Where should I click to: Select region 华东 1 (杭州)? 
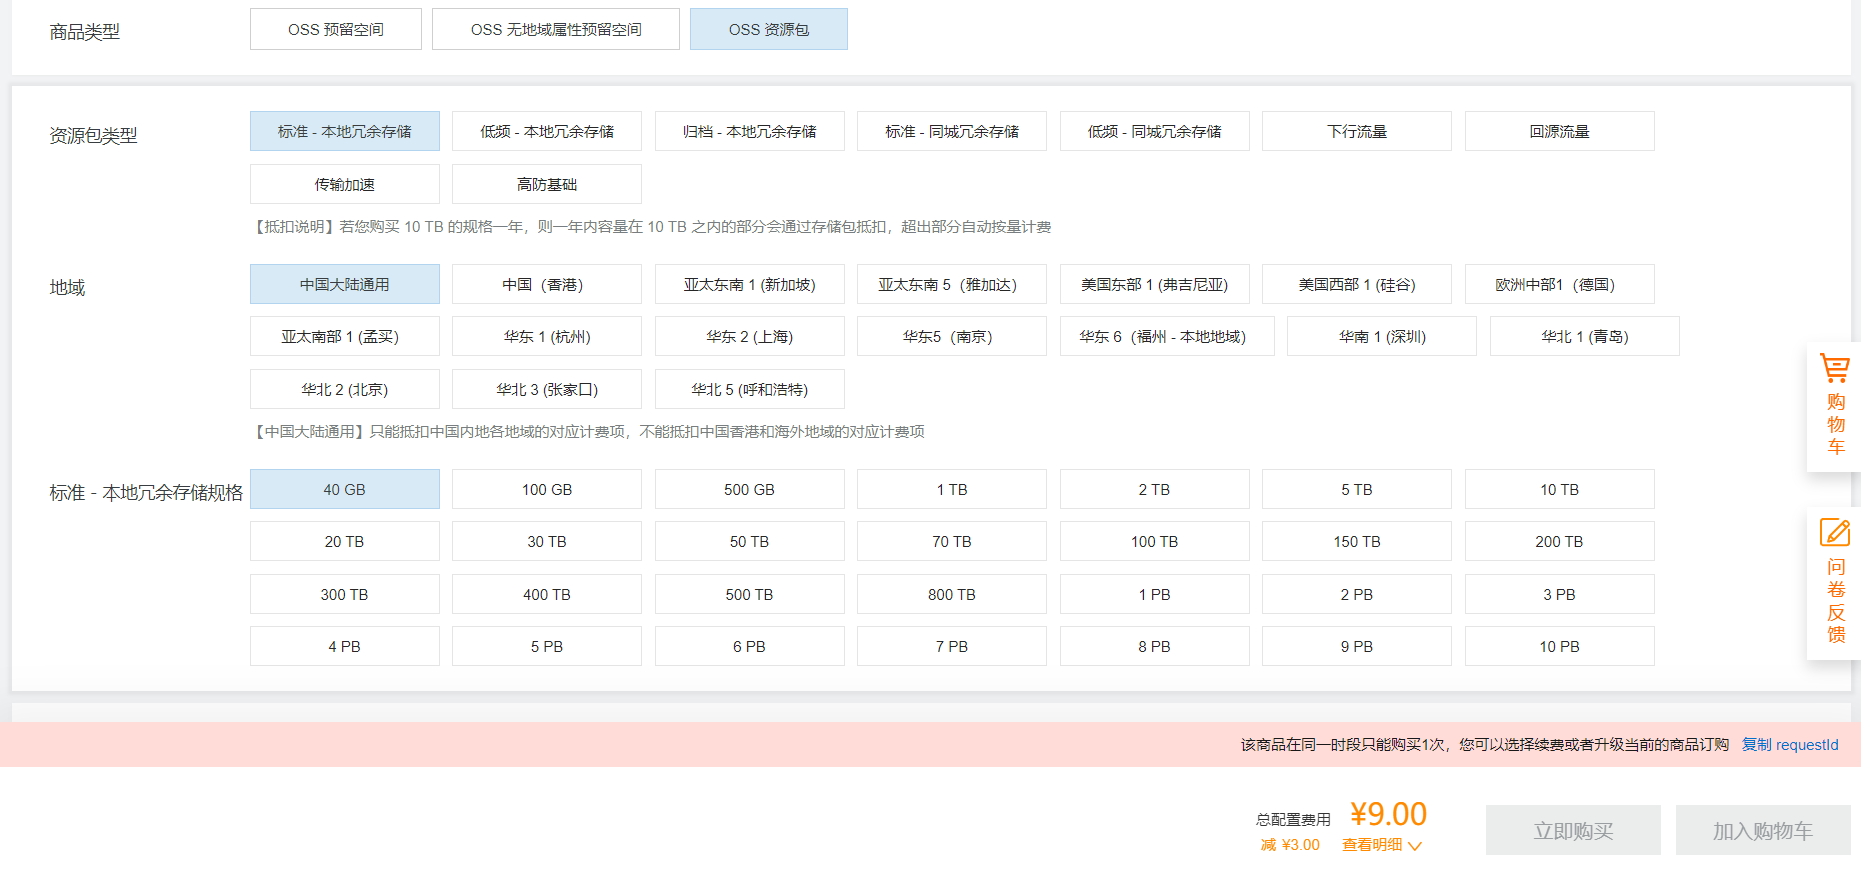[546, 337]
